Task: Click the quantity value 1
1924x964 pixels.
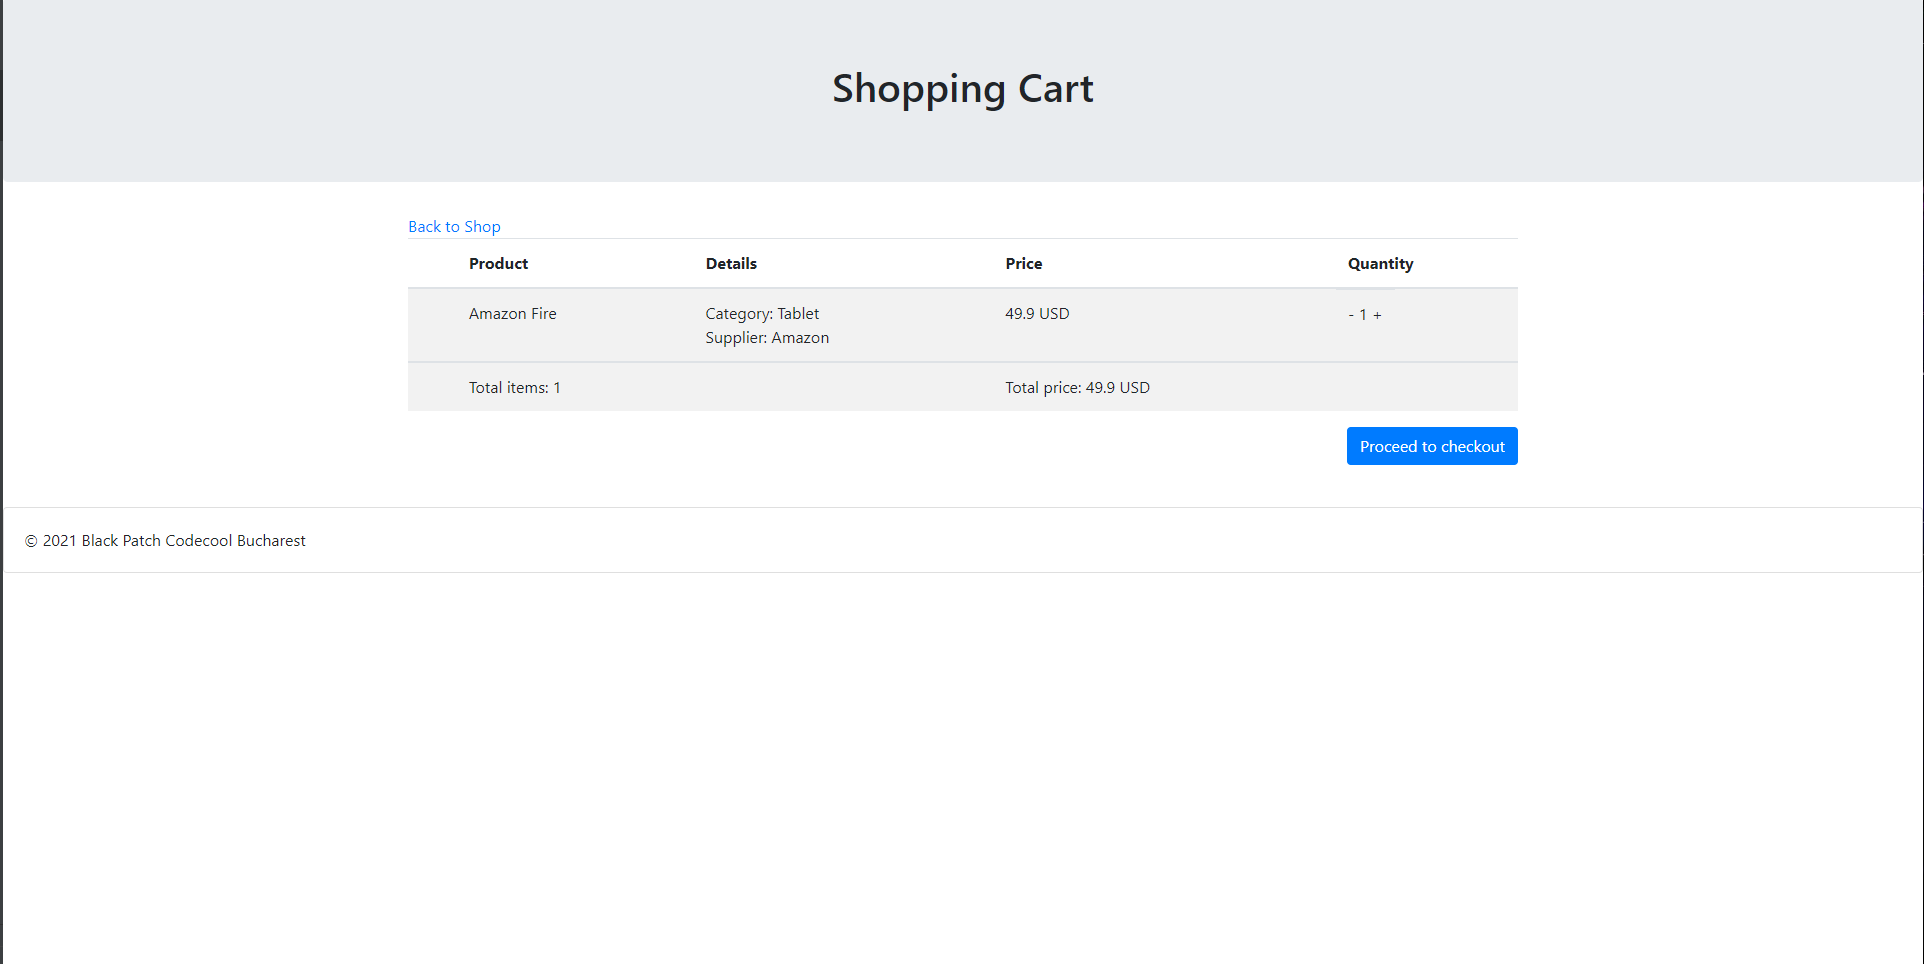Action: click(1364, 314)
